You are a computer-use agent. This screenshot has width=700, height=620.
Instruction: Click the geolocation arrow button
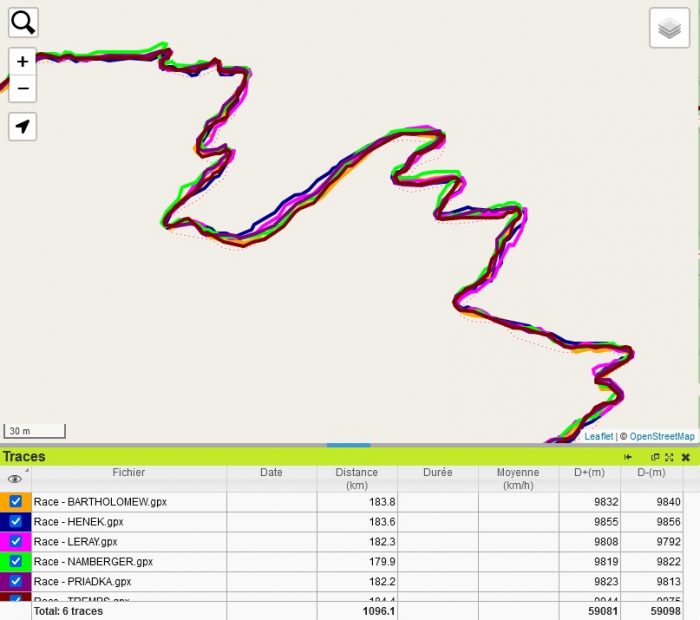click(x=23, y=126)
